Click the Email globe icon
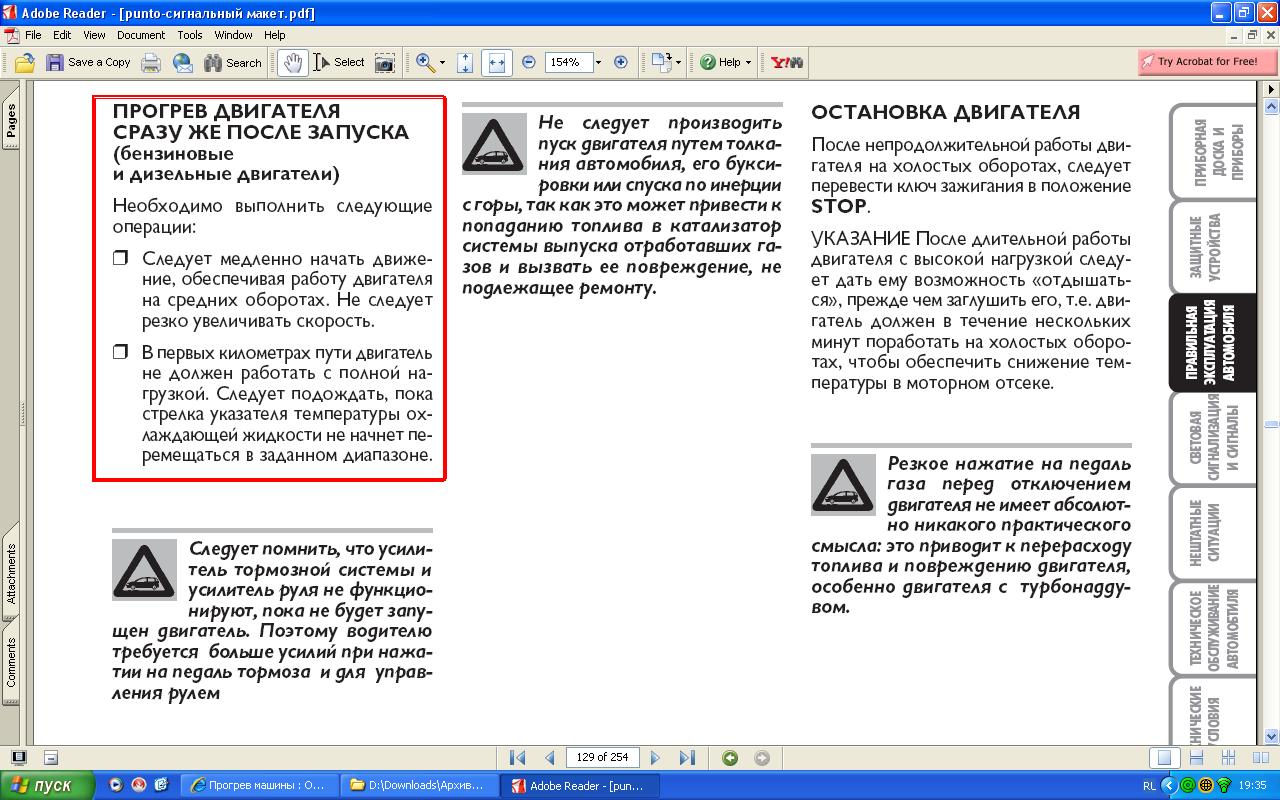 point(182,62)
